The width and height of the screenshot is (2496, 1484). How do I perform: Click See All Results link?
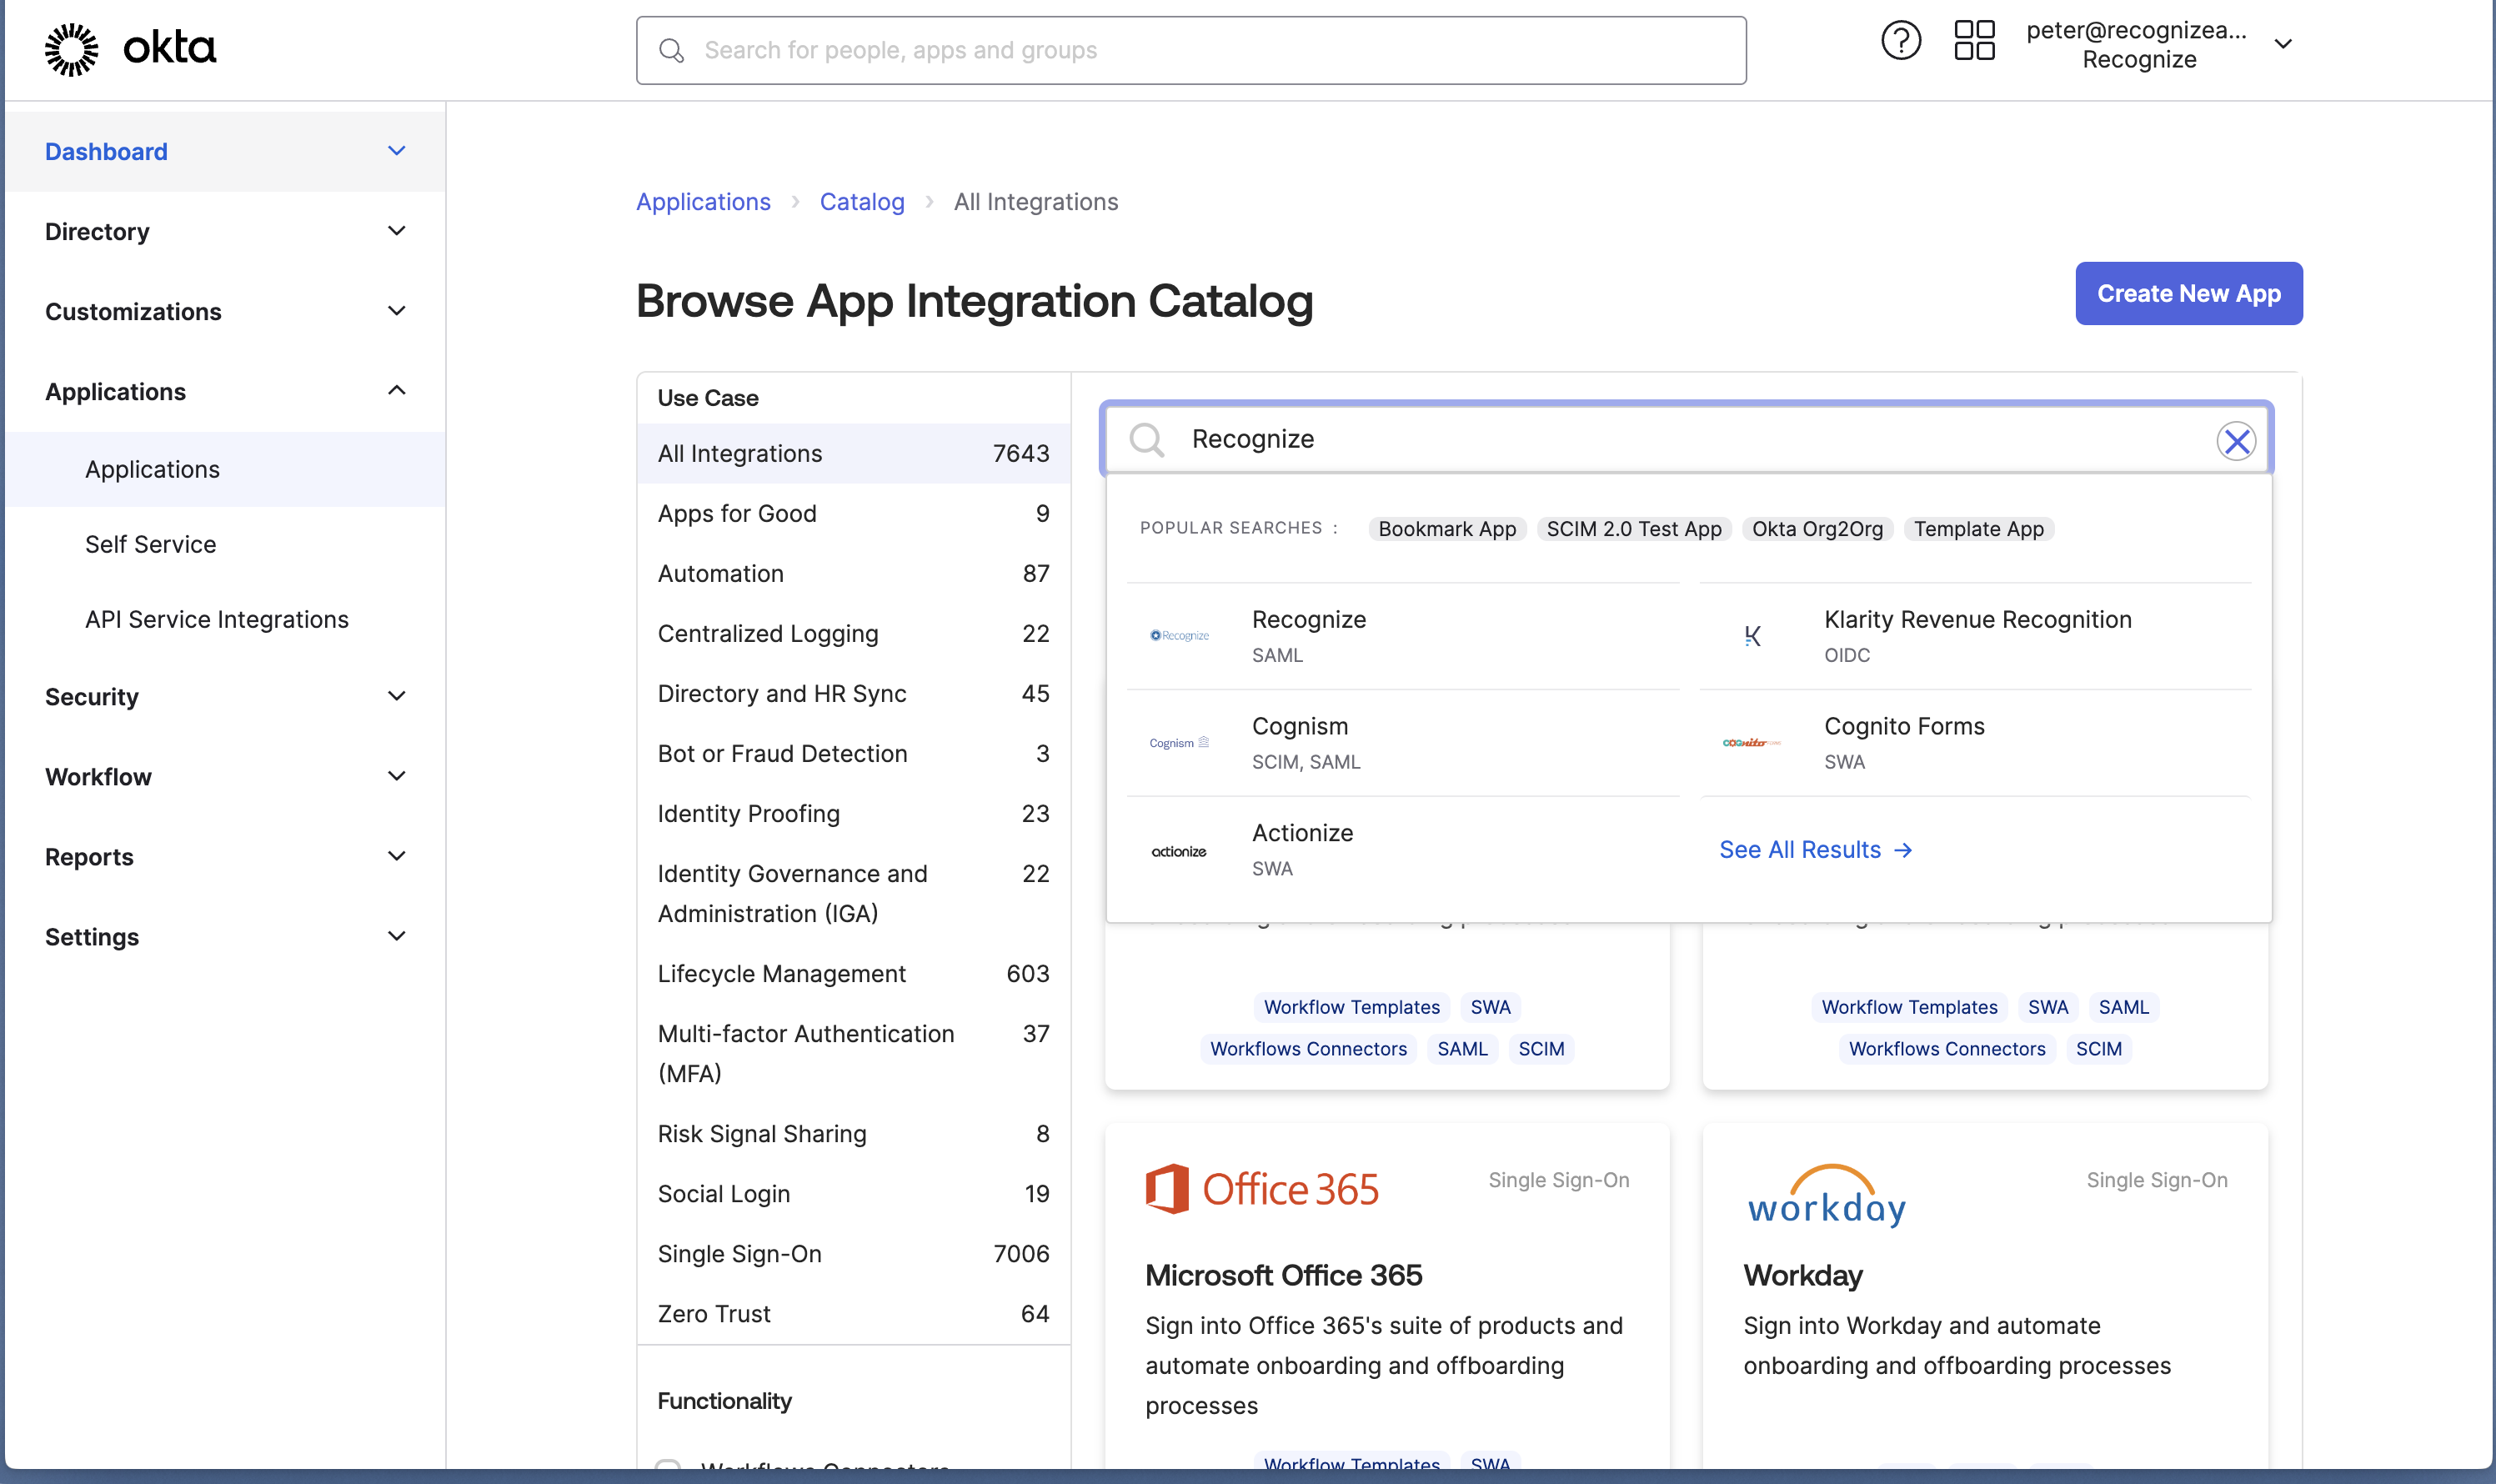1816,849
